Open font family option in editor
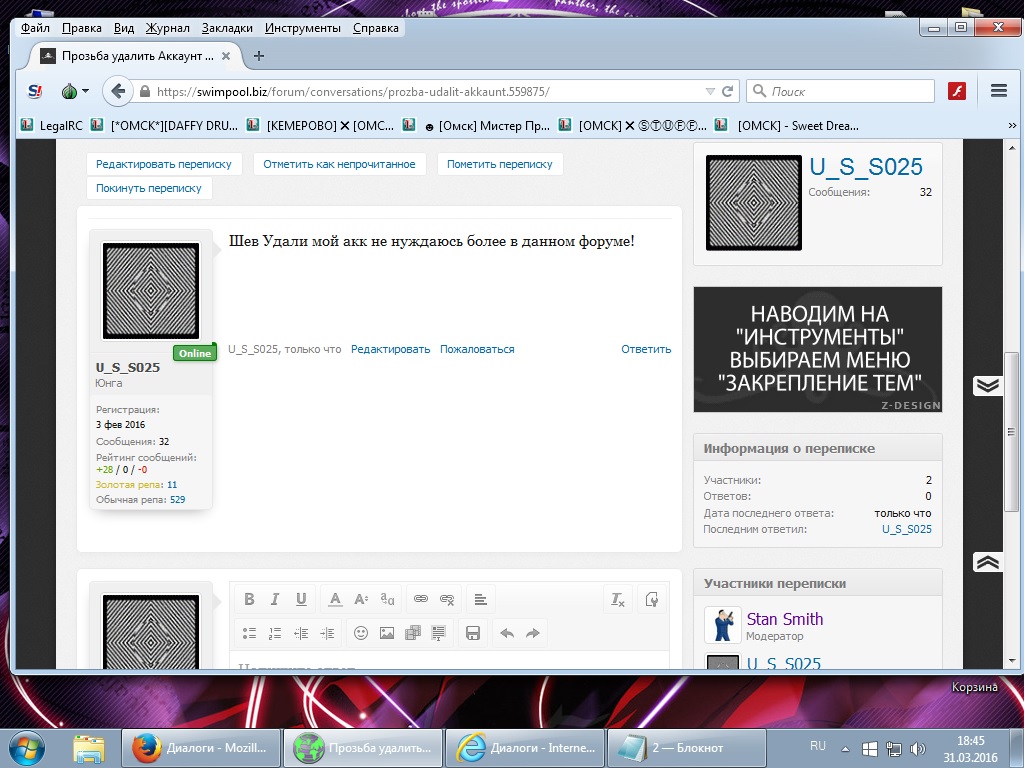 point(387,599)
